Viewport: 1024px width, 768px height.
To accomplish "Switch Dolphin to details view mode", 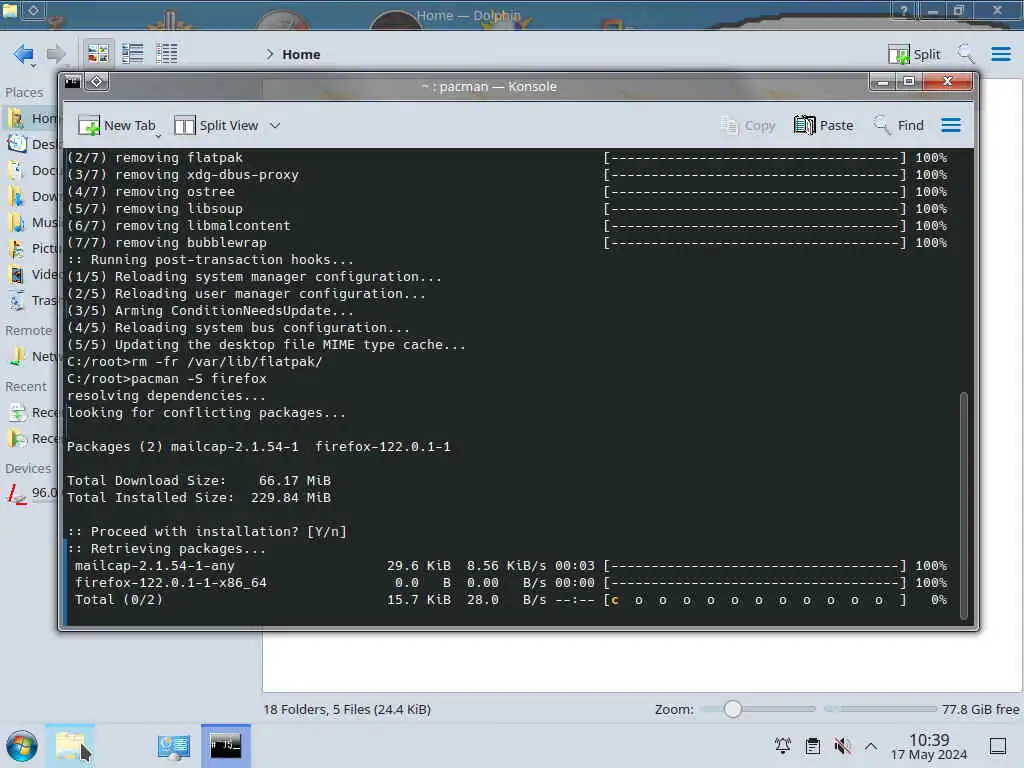I will [167, 54].
